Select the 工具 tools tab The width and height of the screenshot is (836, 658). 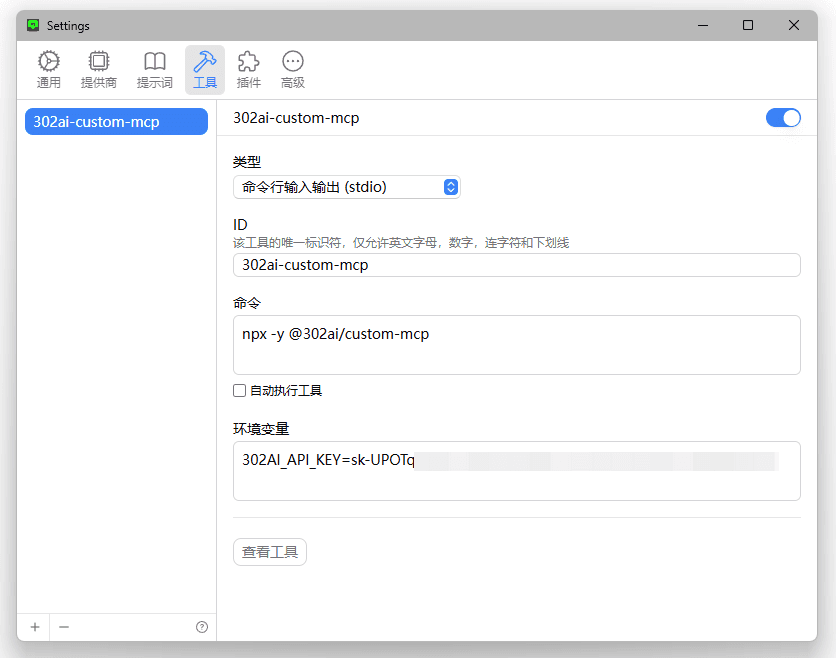coord(205,70)
